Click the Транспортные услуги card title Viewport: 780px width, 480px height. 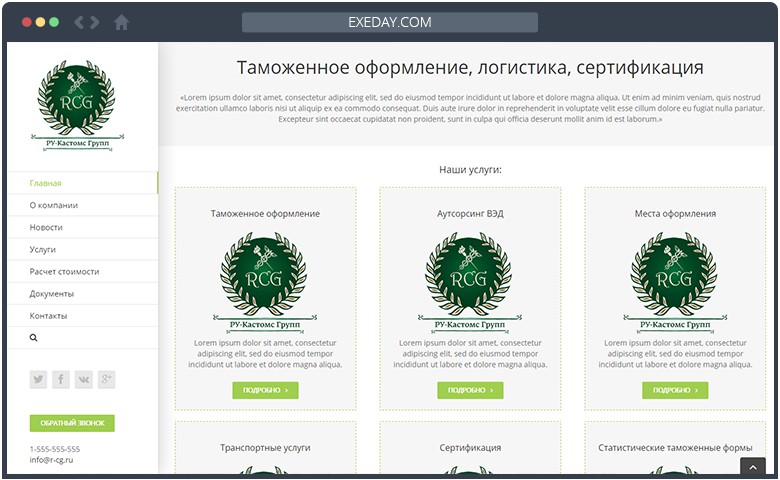click(x=265, y=448)
